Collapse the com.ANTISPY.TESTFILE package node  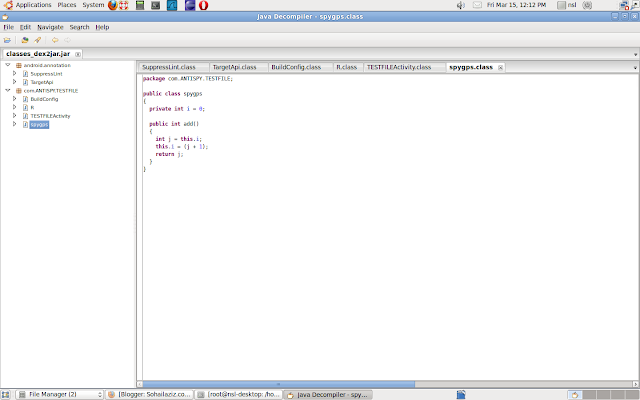(8, 90)
